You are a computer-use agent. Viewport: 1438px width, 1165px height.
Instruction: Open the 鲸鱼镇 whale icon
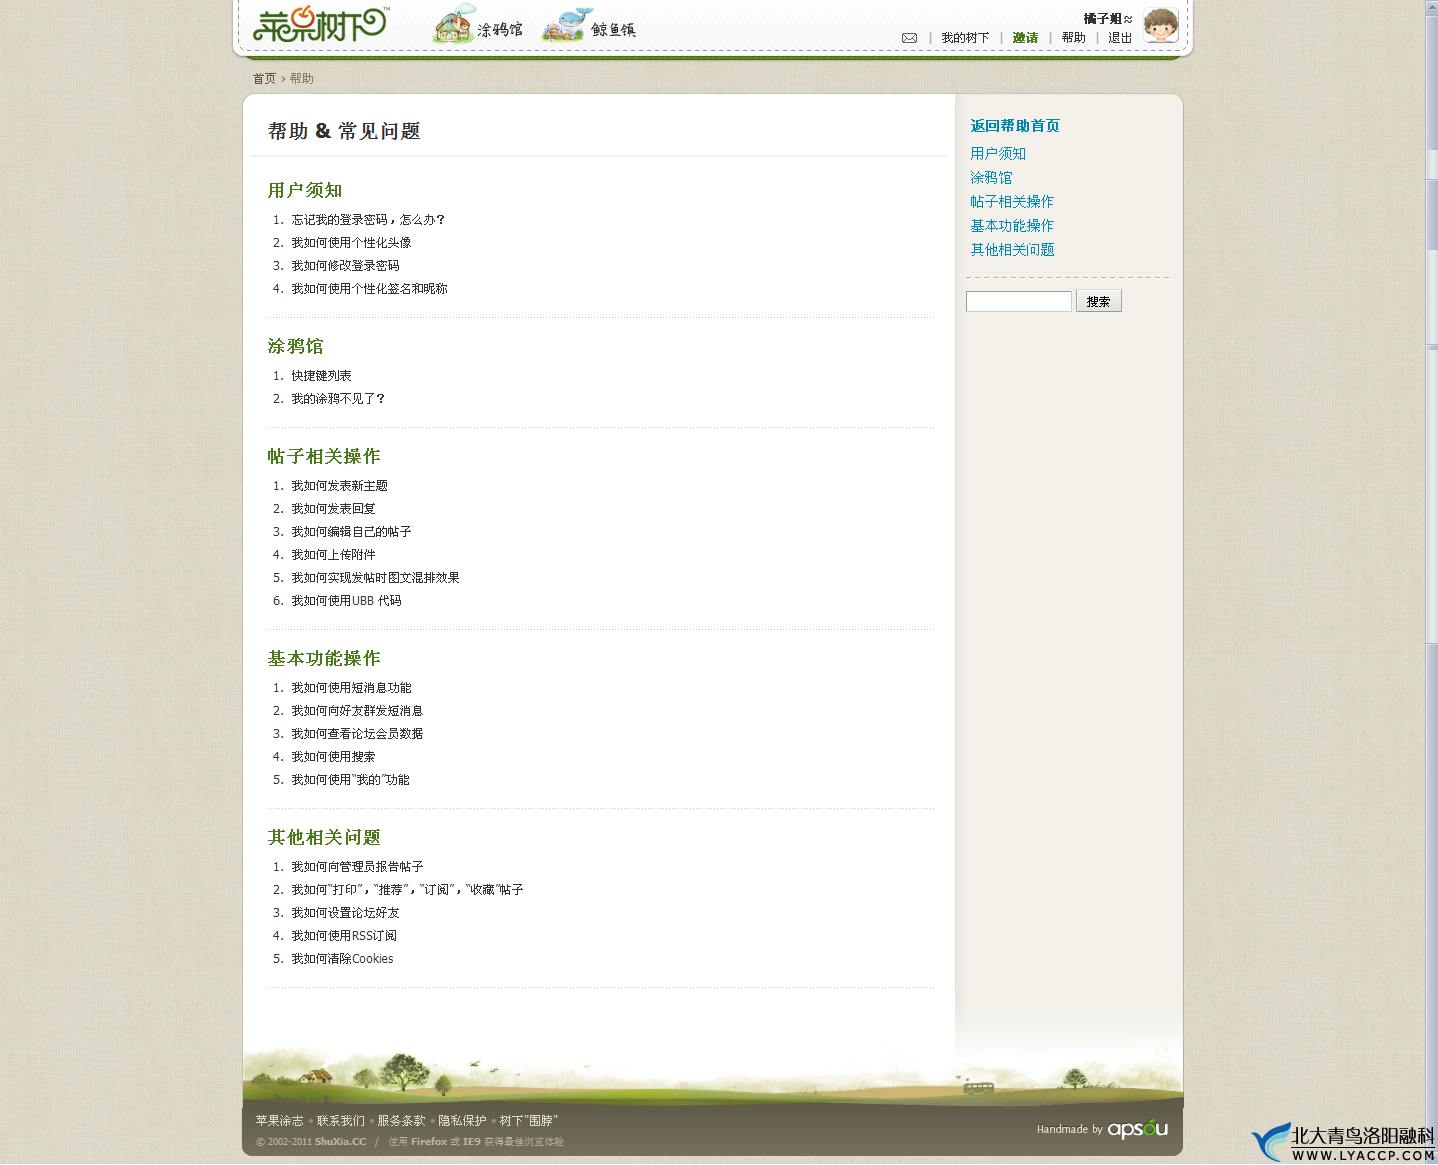pyautogui.click(x=564, y=24)
